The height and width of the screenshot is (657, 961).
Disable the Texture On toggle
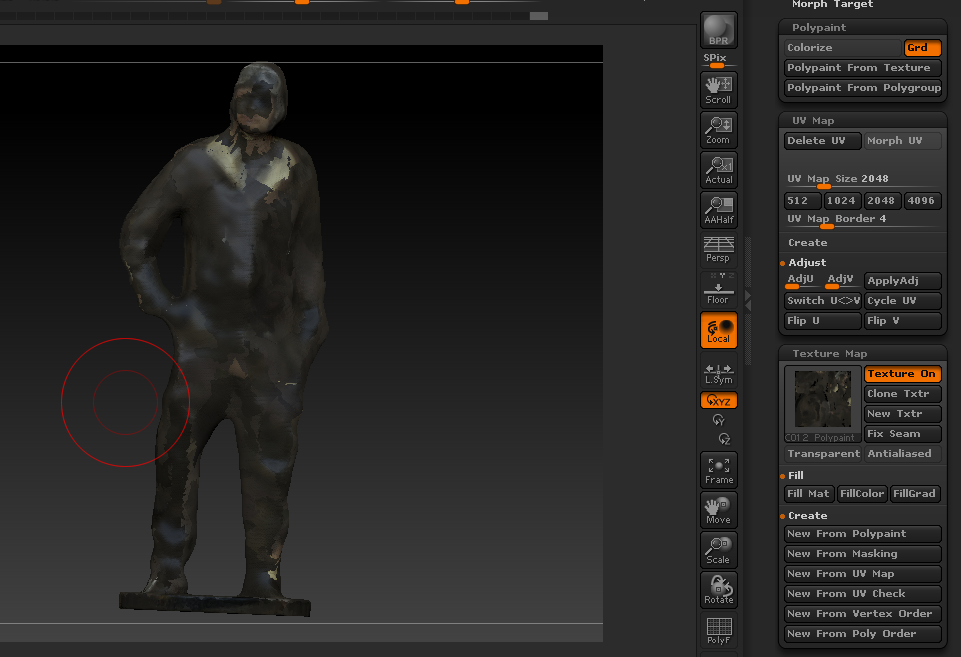pyautogui.click(x=901, y=373)
